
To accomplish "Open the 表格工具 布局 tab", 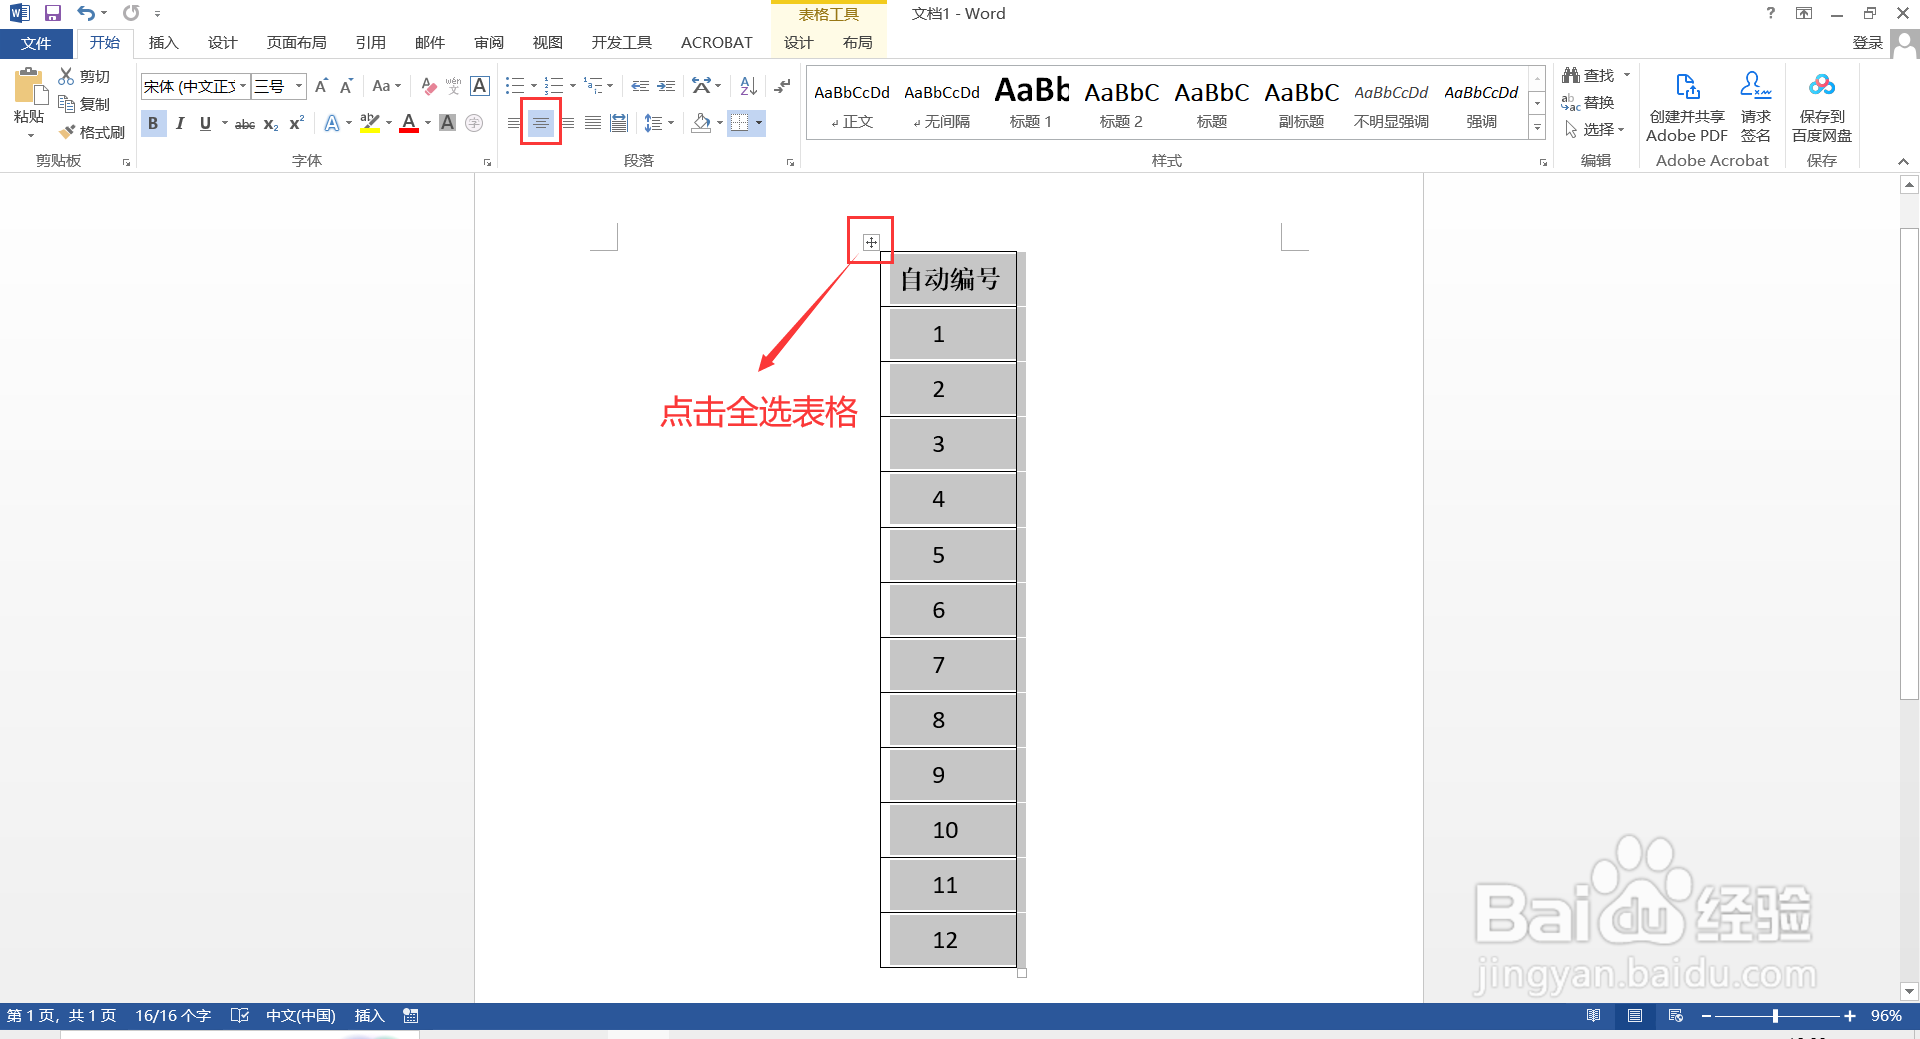I will tap(857, 42).
